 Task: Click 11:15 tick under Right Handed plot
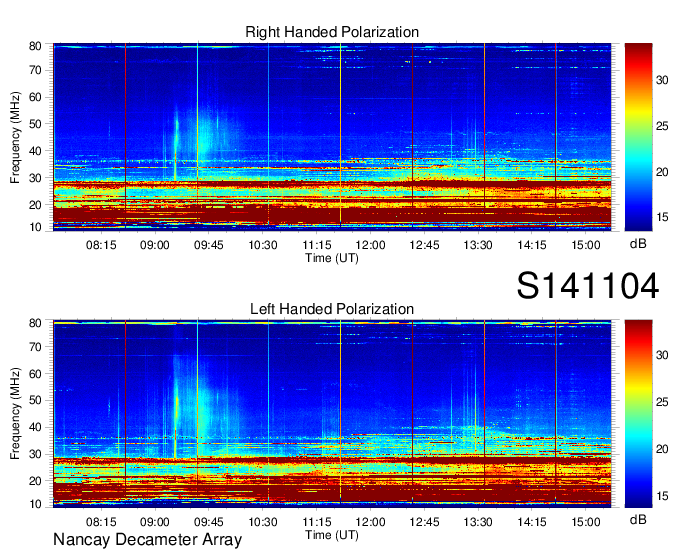tap(317, 245)
